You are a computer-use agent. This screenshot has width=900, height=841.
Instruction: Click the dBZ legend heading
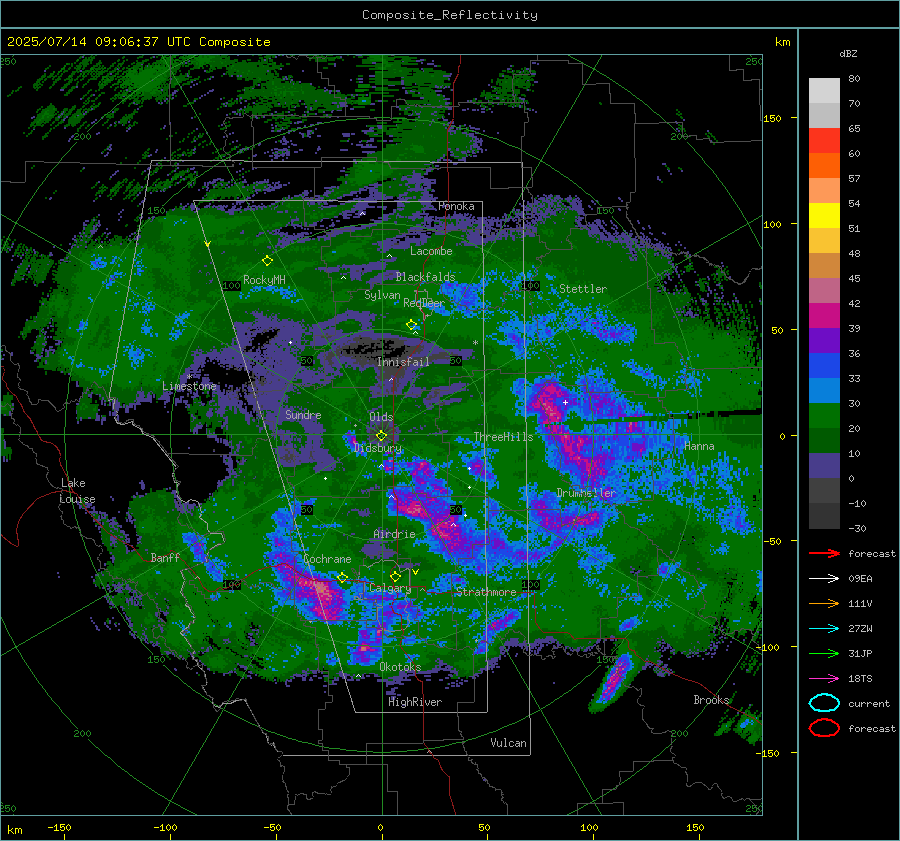(848, 53)
